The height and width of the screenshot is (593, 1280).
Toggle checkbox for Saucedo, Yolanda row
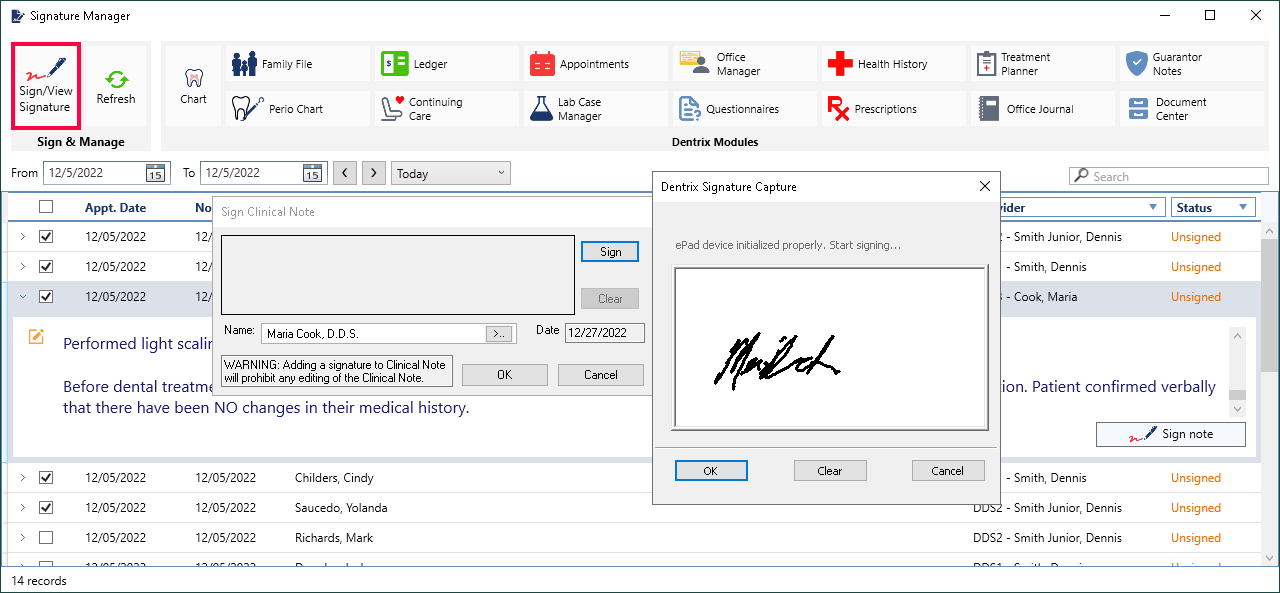[x=46, y=508]
